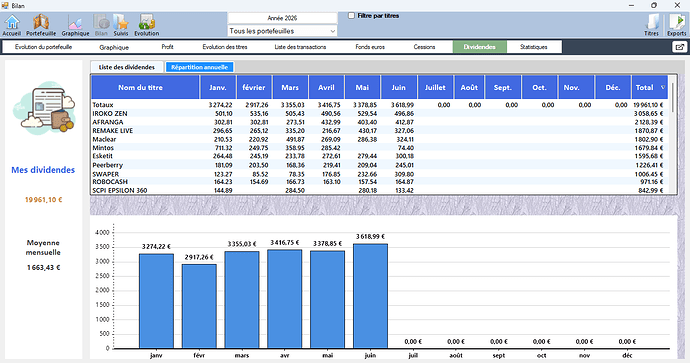
Task: Switch to the Profit tab
Action: (x=167, y=47)
